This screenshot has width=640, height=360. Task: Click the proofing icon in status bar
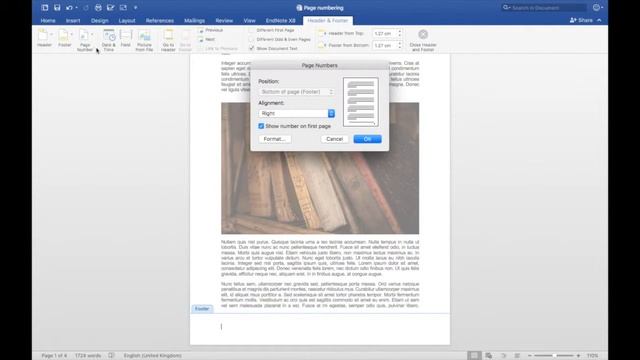point(111,356)
